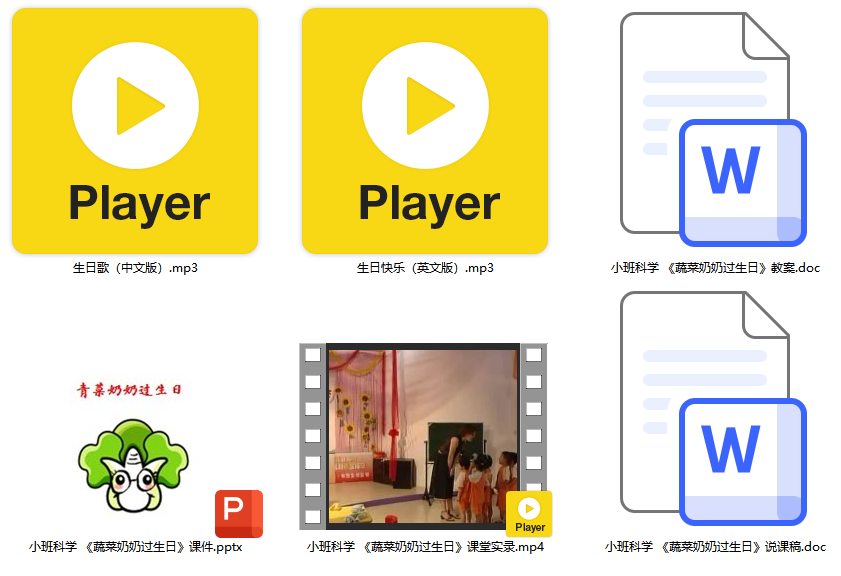Screen dimensions: 841x576
Task: Select the 生日歌（中文版）.mp3 Player icon
Action: (x=135, y=131)
